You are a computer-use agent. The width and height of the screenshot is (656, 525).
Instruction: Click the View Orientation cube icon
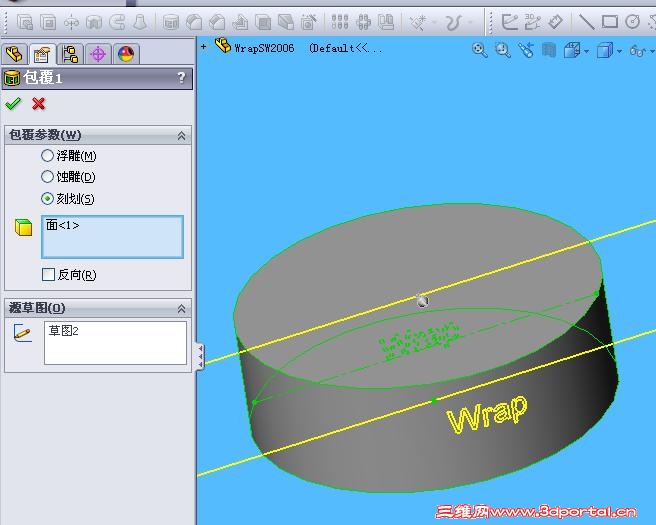[571, 50]
